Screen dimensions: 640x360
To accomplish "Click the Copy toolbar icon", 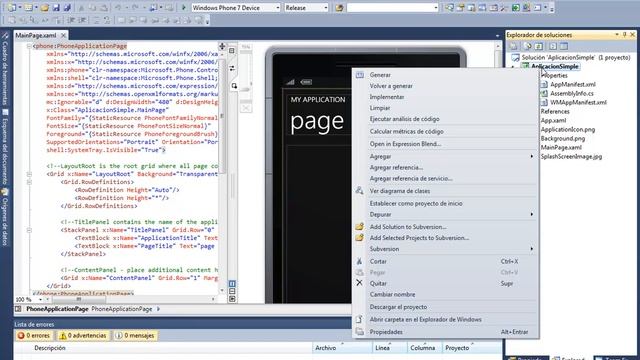I will click(x=93, y=7).
